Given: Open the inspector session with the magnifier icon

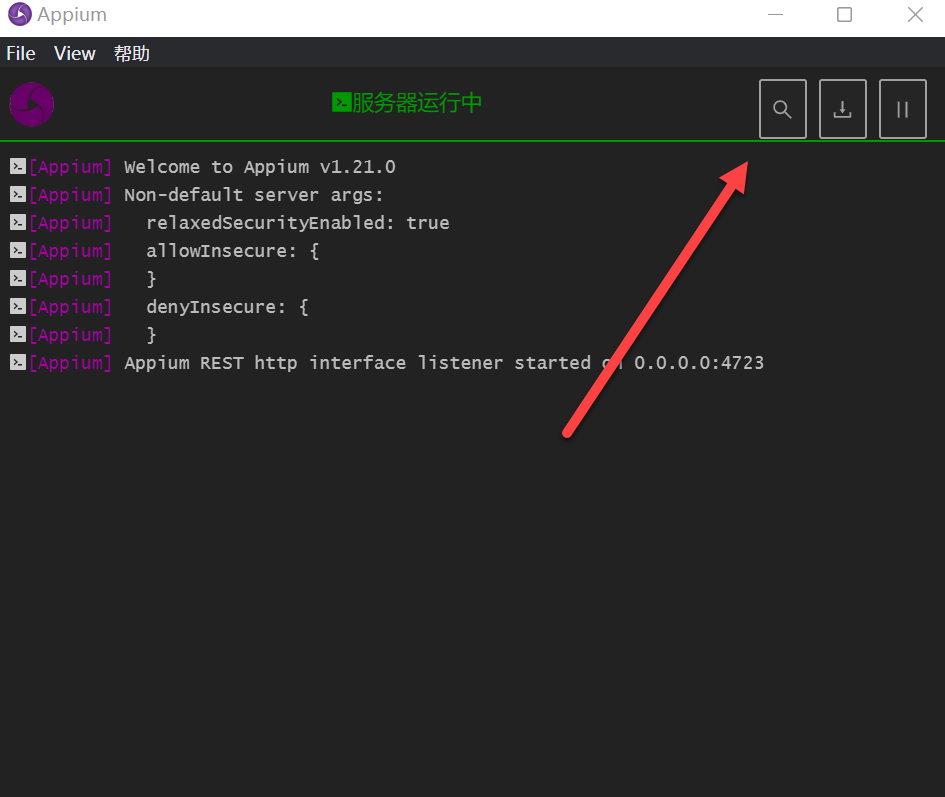Looking at the screenshot, I should [782, 109].
